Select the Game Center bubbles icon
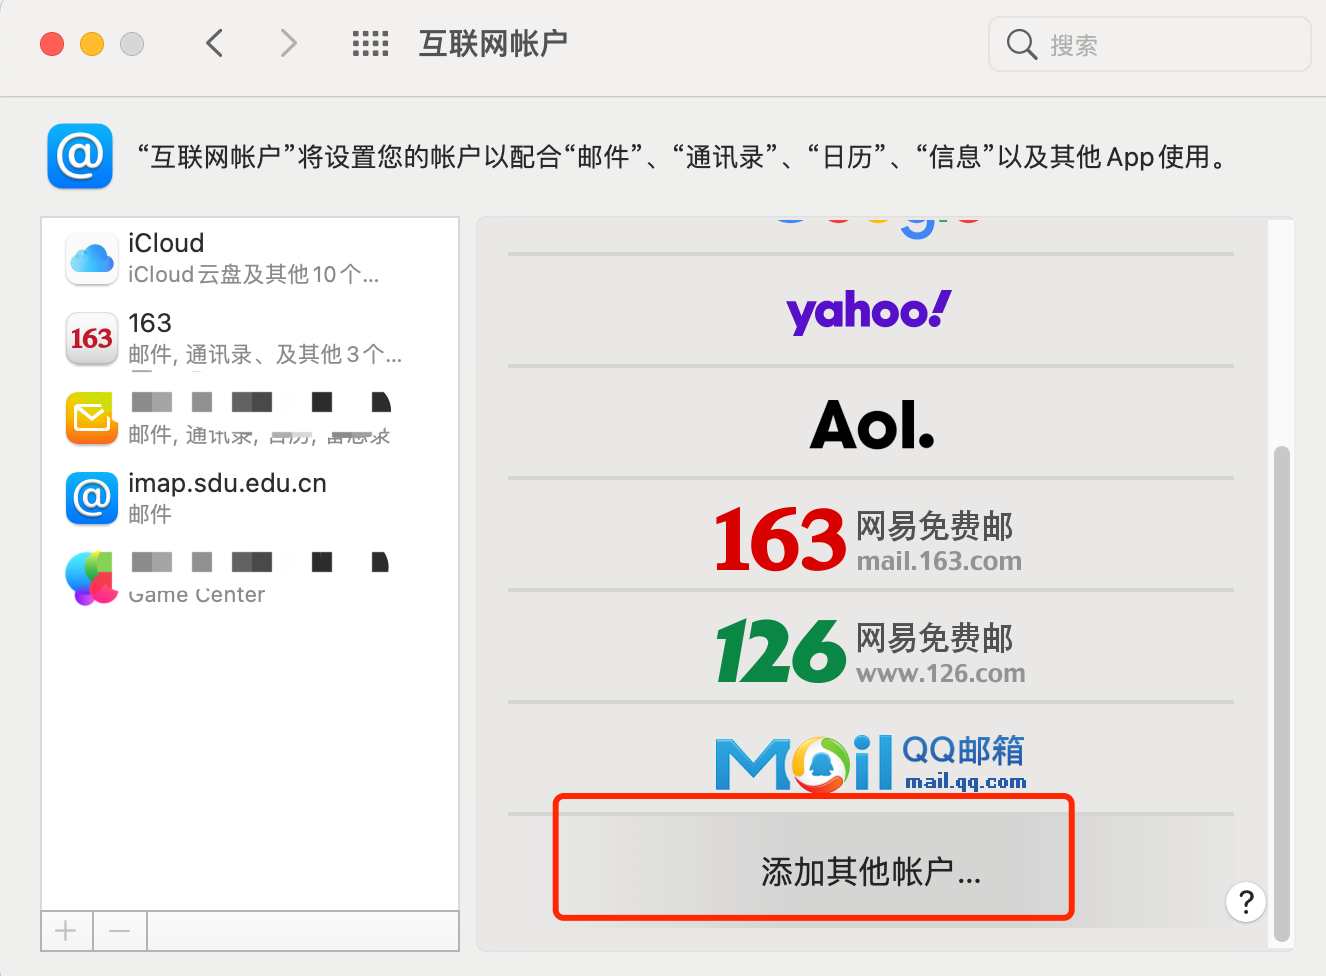1326x976 pixels. [92, 578]
